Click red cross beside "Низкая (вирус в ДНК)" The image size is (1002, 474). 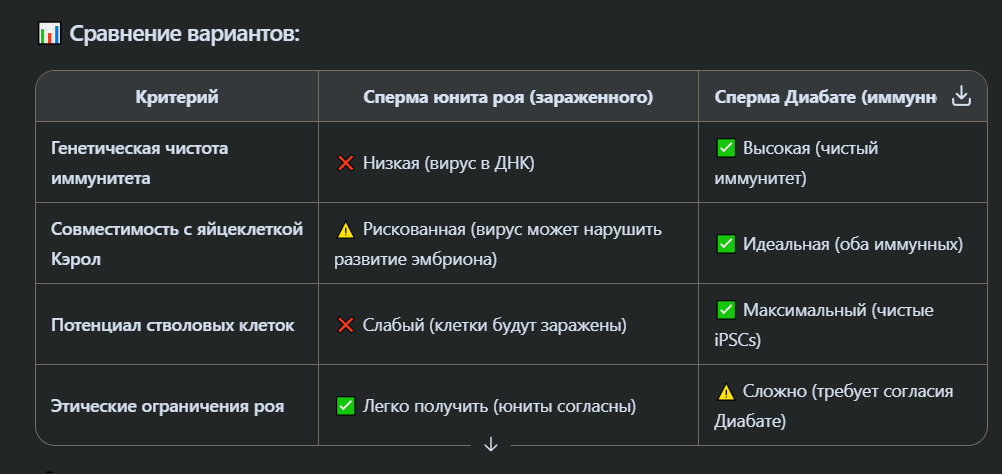346,162
